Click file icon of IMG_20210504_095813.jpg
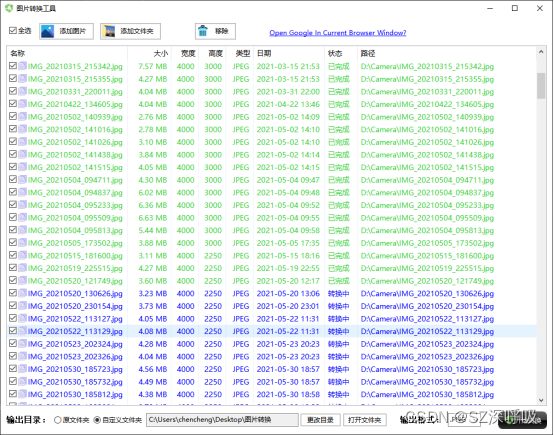The width and height of the screenshot is (554, 435). tap(23, 230)
